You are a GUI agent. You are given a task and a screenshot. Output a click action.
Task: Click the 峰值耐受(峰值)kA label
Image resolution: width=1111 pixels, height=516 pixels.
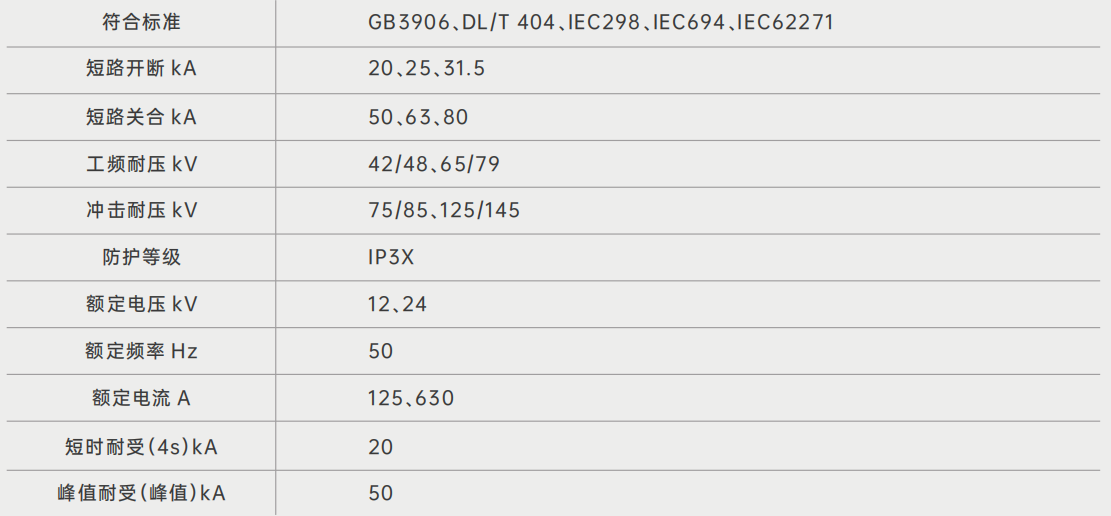[141, 493]
